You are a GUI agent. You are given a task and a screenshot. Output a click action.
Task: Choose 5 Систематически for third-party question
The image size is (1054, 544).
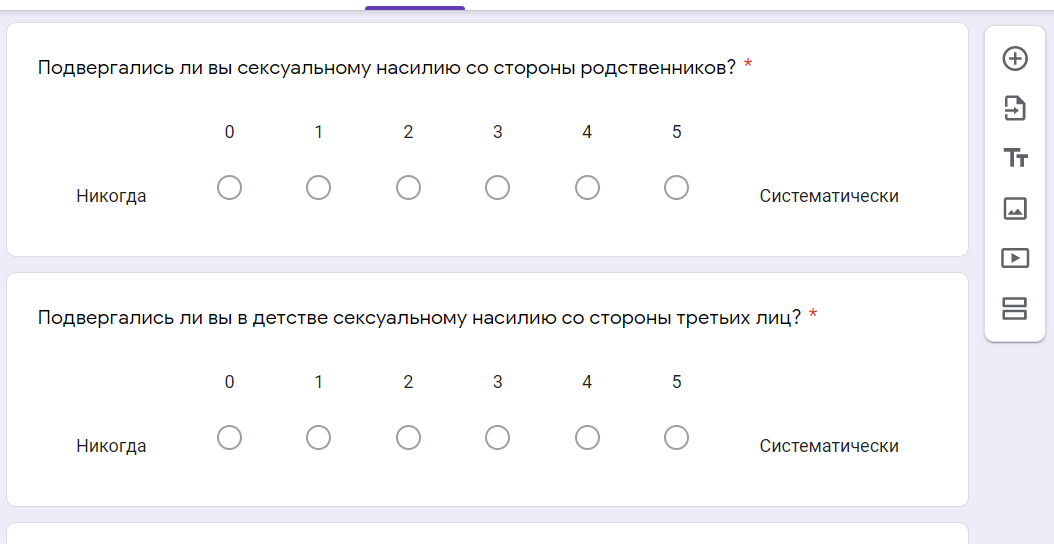click(676, 438)
